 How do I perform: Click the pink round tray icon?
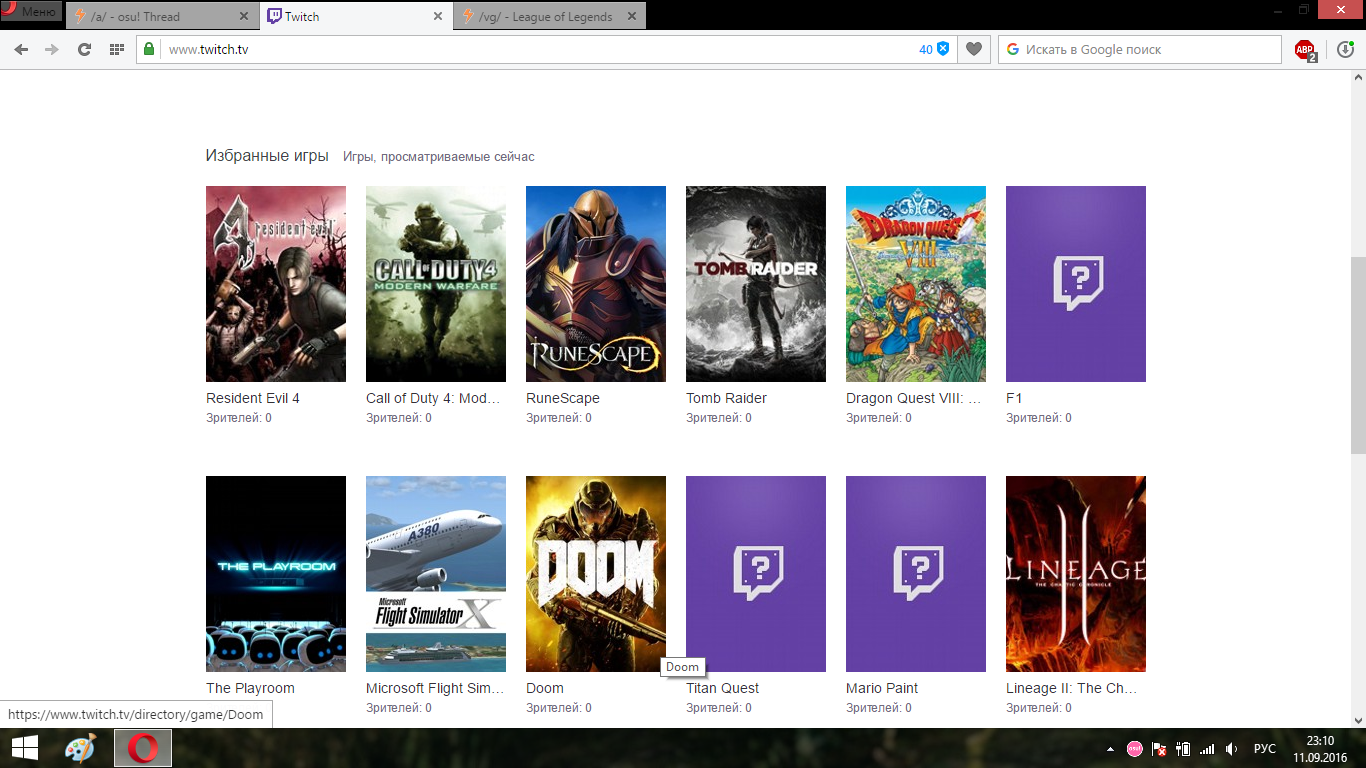click(1135, 749)
